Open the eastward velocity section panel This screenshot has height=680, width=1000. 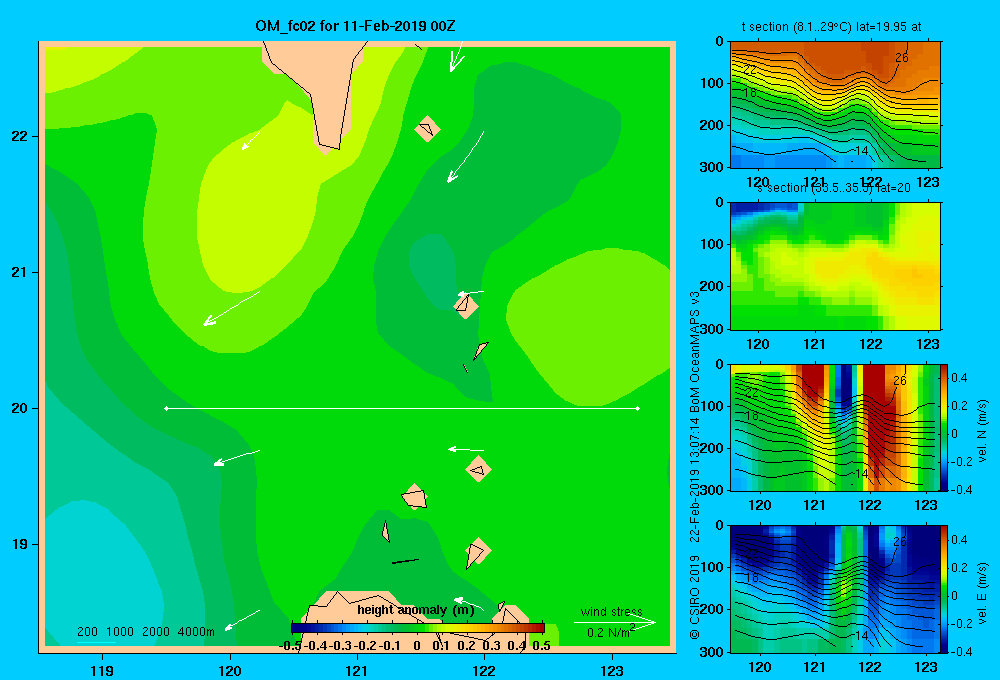(835, 589)
